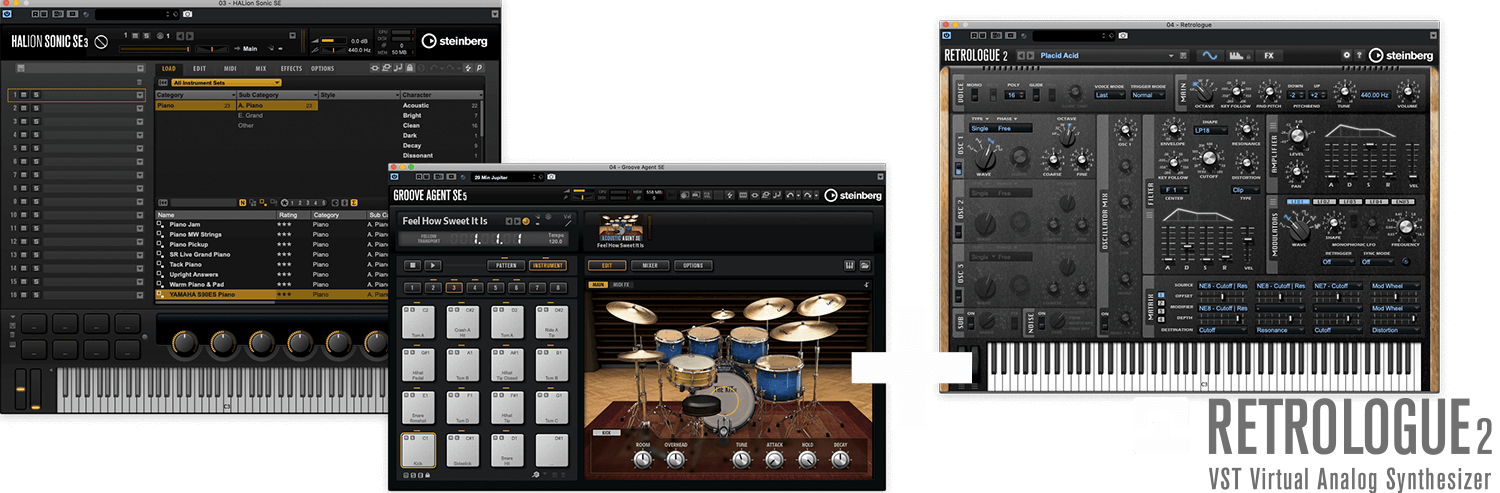Open Retrologue filter shape LP18 dropdown
1500x493 pixels.
pos(1209,130)
